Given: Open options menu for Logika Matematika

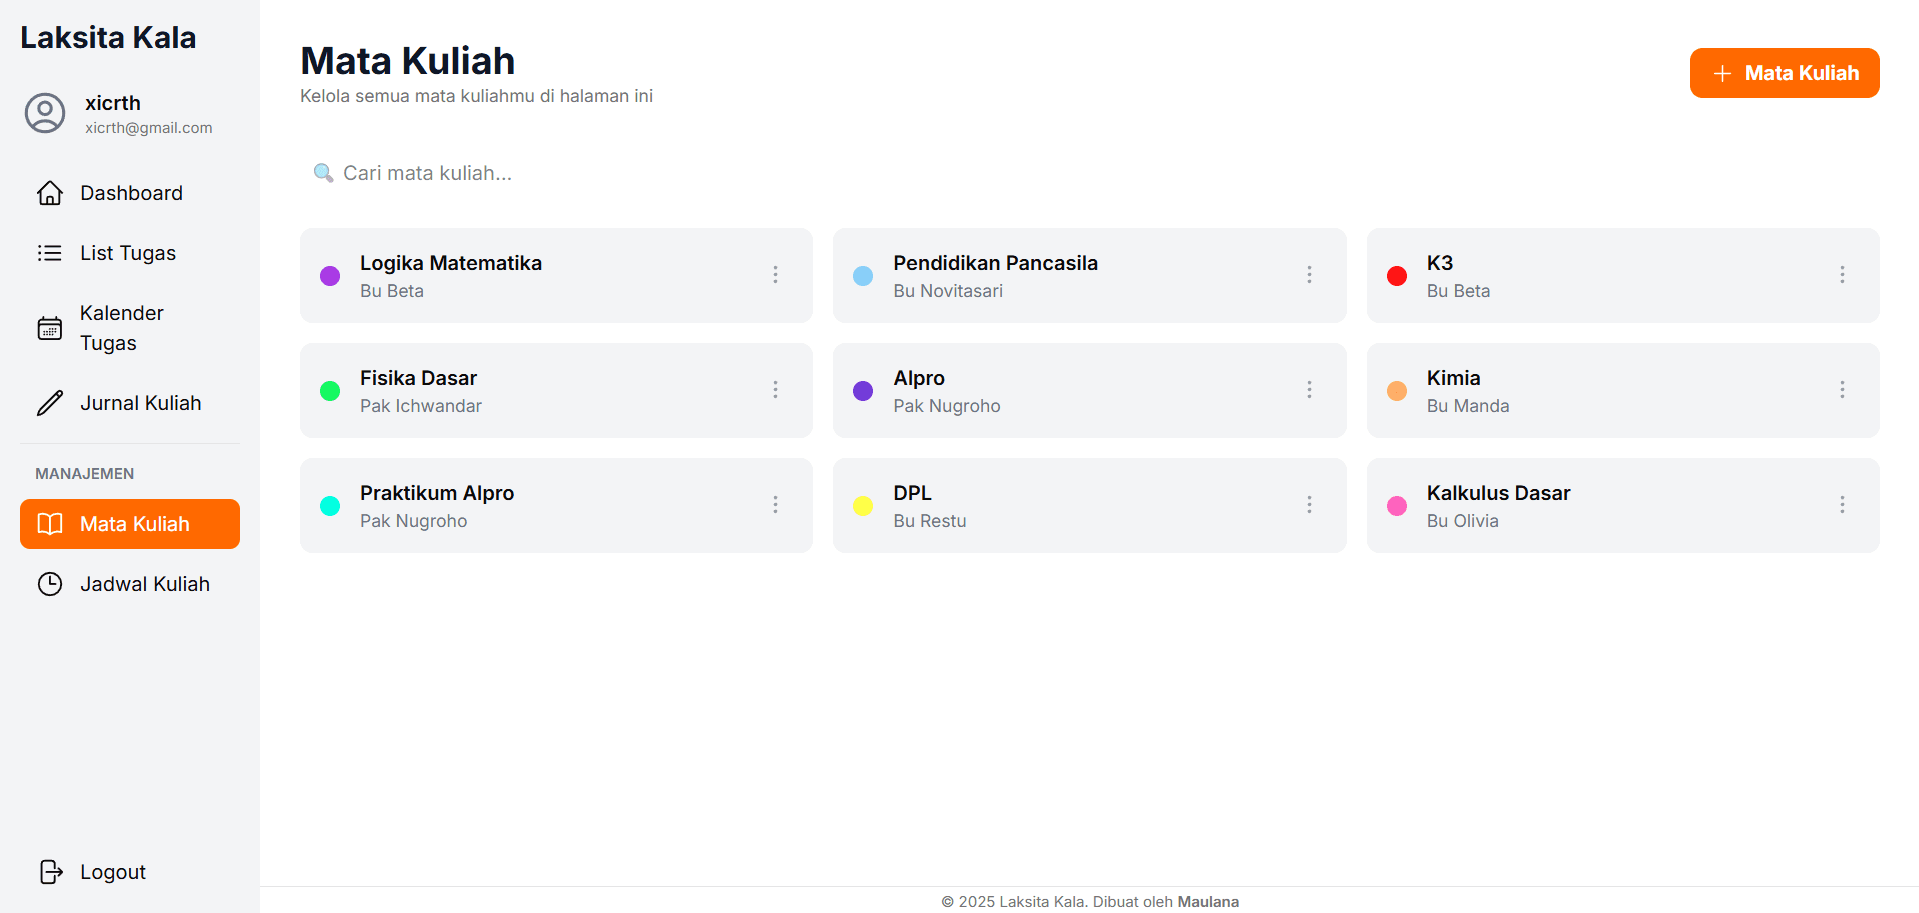Looking at the screenshot, I should (775, 275).
